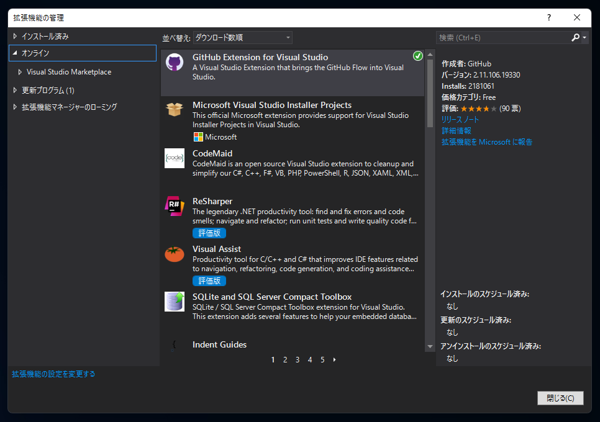600x422 pixels.
Task: Open the help question mark button
Action: [x=549, y=17]
